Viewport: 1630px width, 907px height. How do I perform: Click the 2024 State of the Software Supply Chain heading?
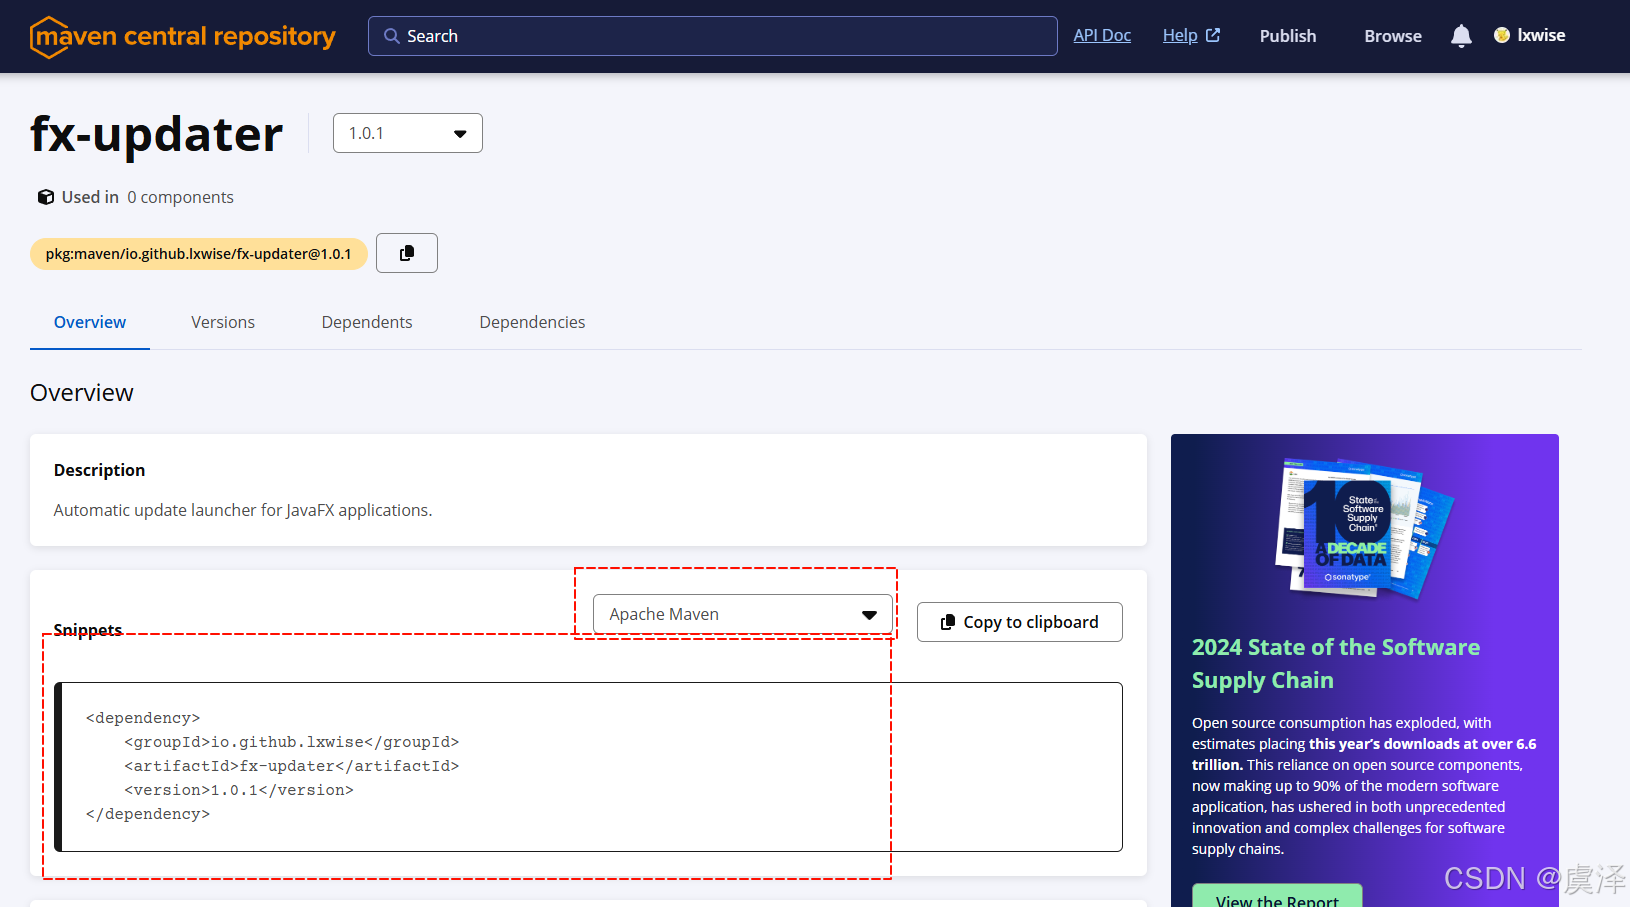1336,663
